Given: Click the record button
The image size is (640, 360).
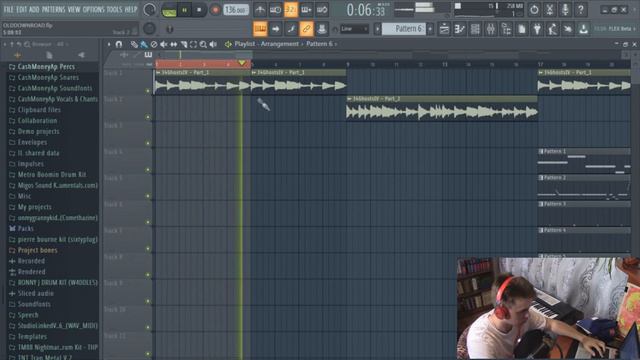Looking at the screenshot, I should click(x=215, y=10).
